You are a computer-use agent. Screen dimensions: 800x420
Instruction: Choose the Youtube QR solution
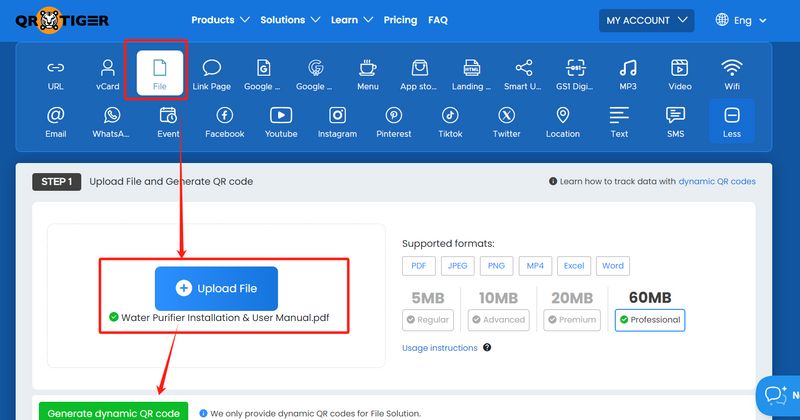click(281, 122)
